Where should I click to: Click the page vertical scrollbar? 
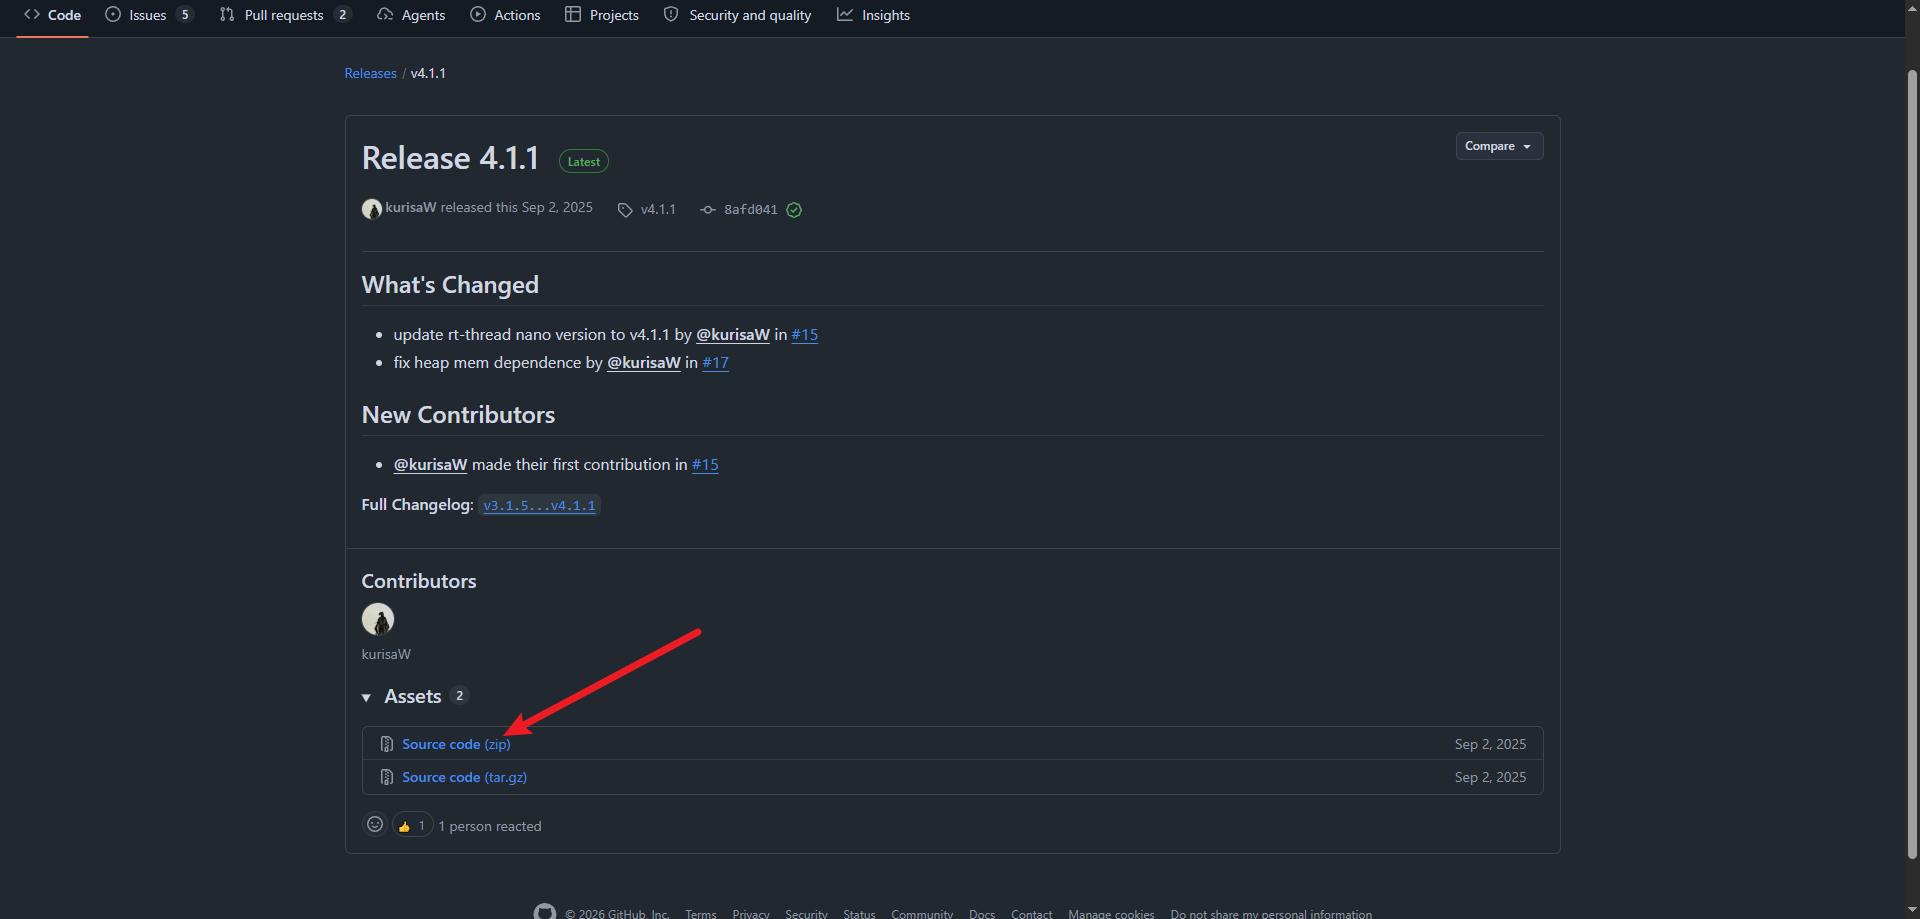[x=1912, y=465]
